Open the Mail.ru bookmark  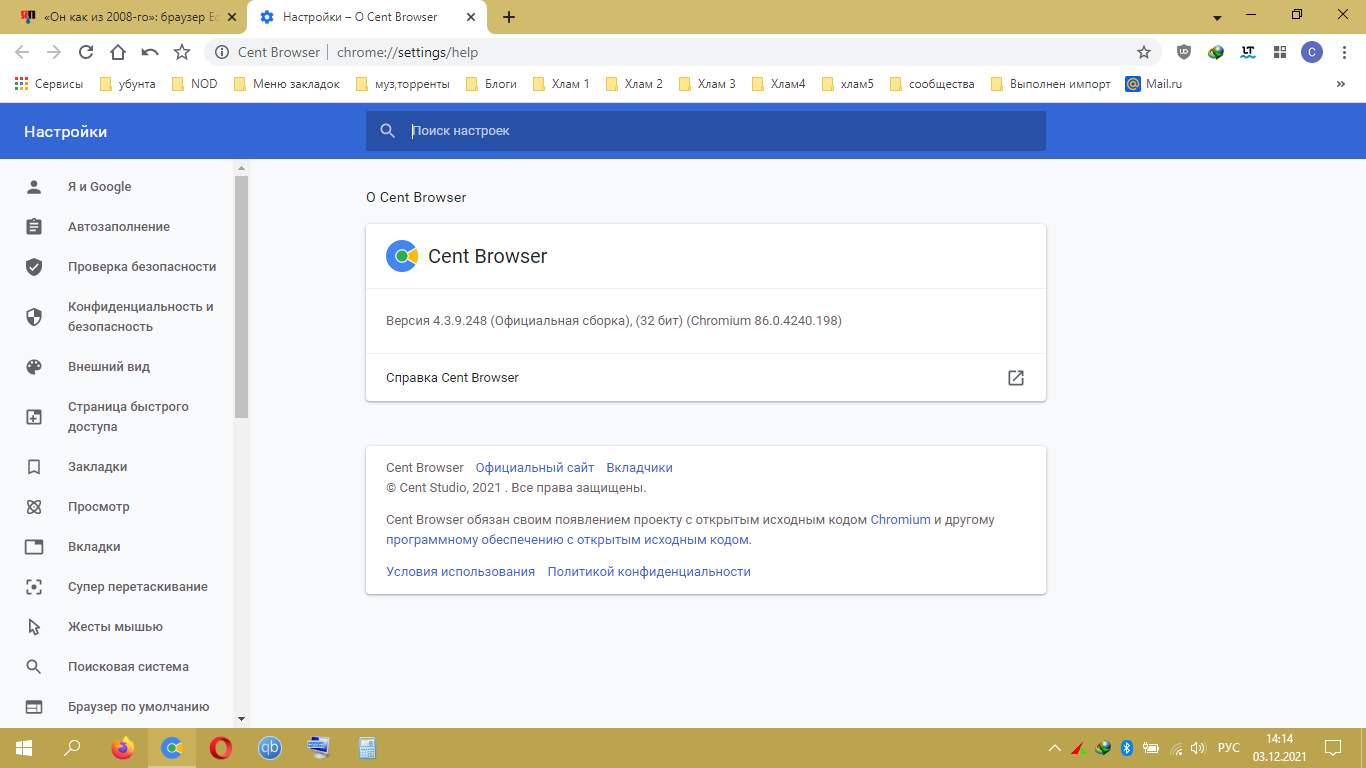[1154, 84]
